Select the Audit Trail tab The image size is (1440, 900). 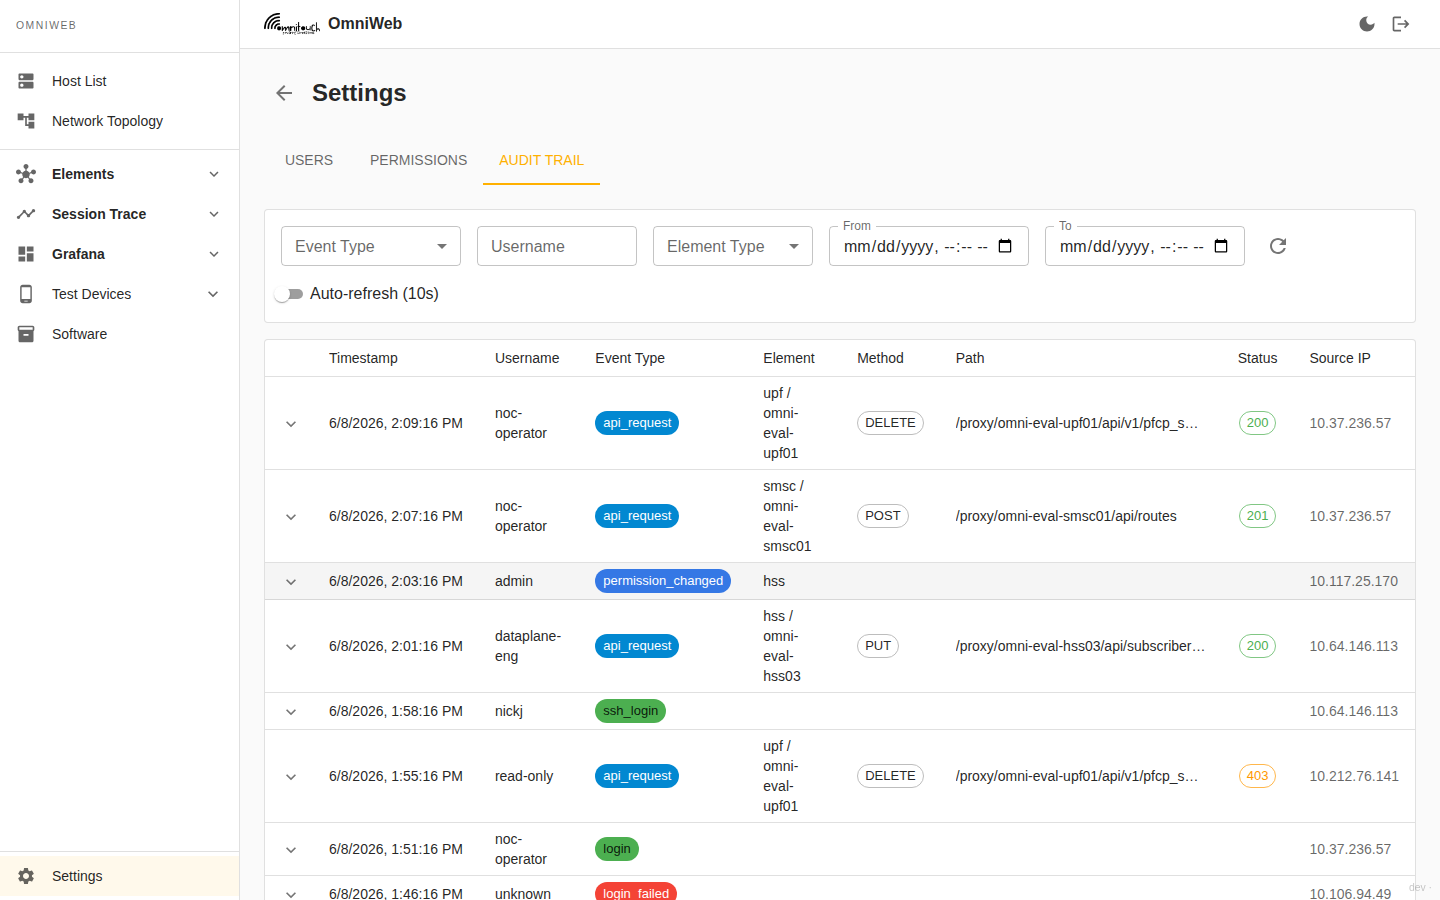[x=541, y=160]
